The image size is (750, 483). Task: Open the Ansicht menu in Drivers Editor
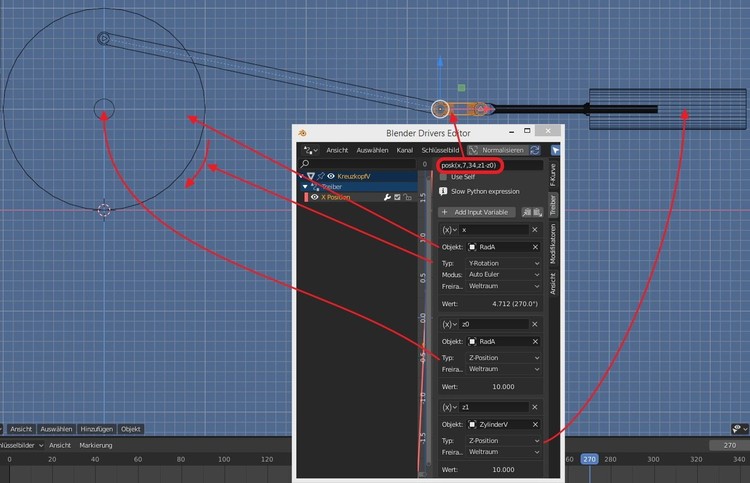(337, 150)
